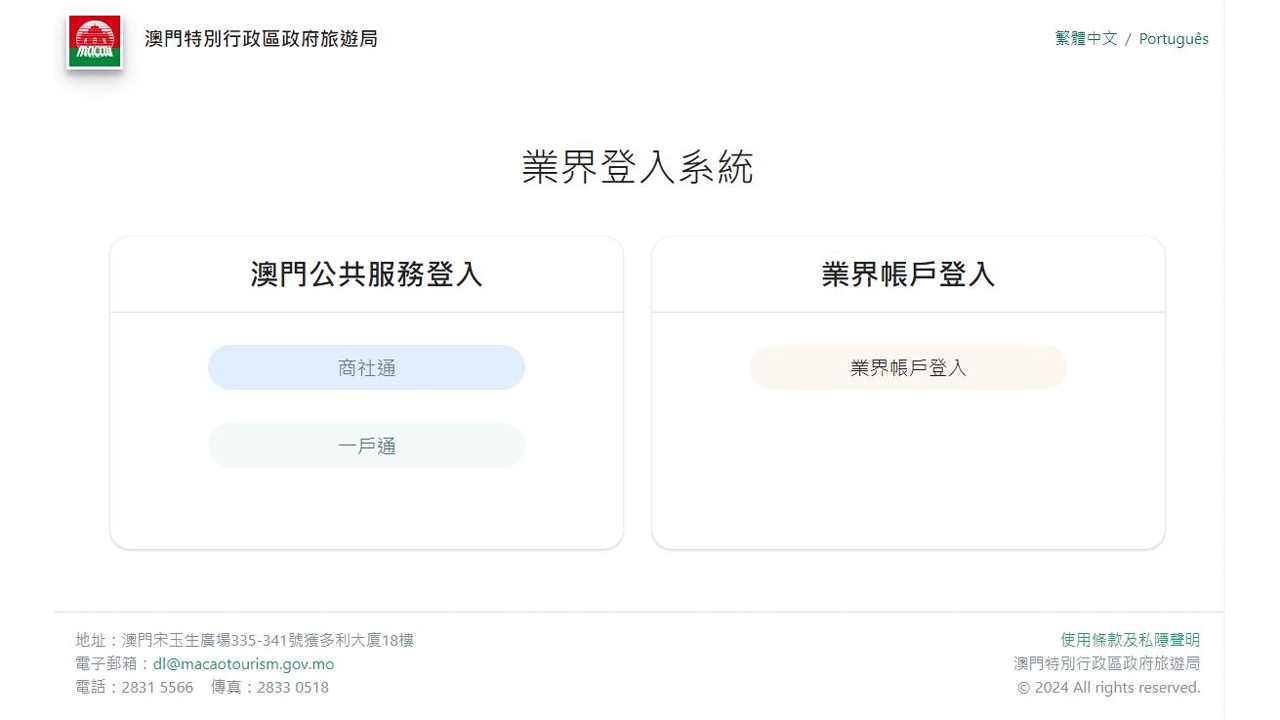Click the 業界帳戶登入 card heading
1280x720 pixels.
(908, 274)
